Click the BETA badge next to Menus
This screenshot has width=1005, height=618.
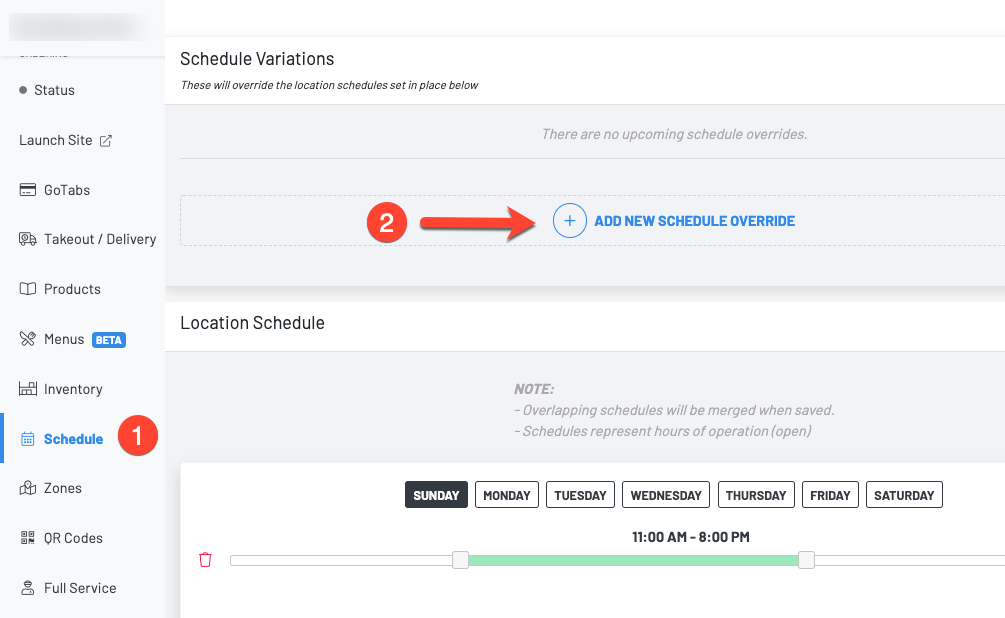pos(108,339)
